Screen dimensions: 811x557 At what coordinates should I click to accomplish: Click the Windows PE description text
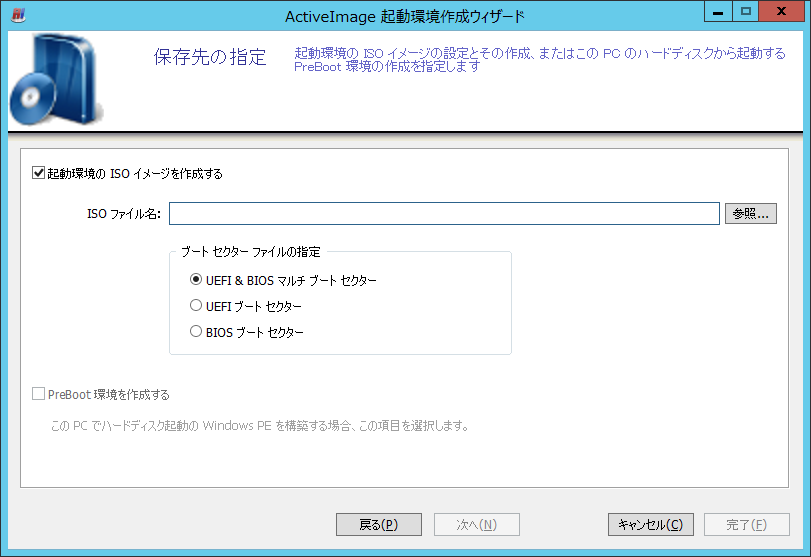(260, 426)
